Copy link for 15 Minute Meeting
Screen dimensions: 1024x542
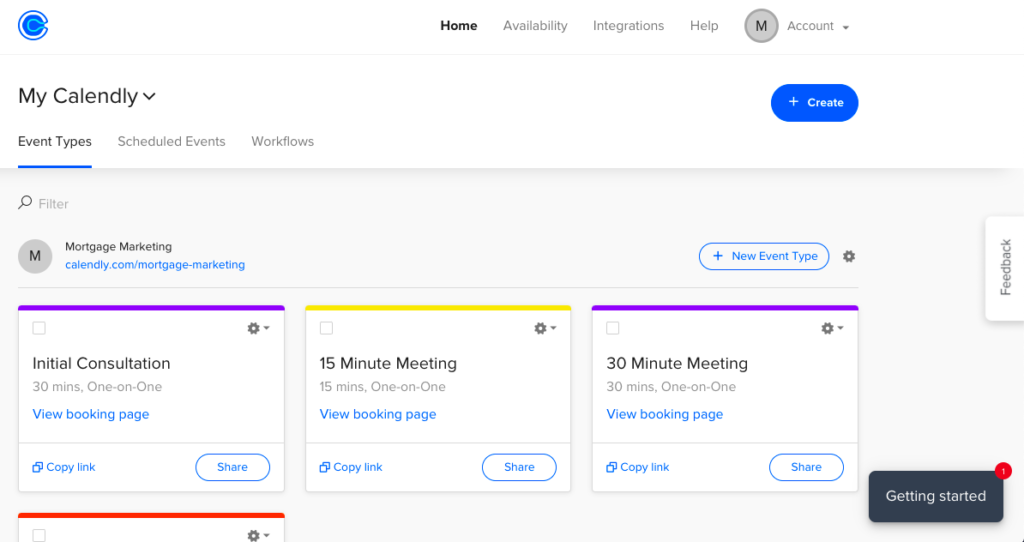(351, 467)
